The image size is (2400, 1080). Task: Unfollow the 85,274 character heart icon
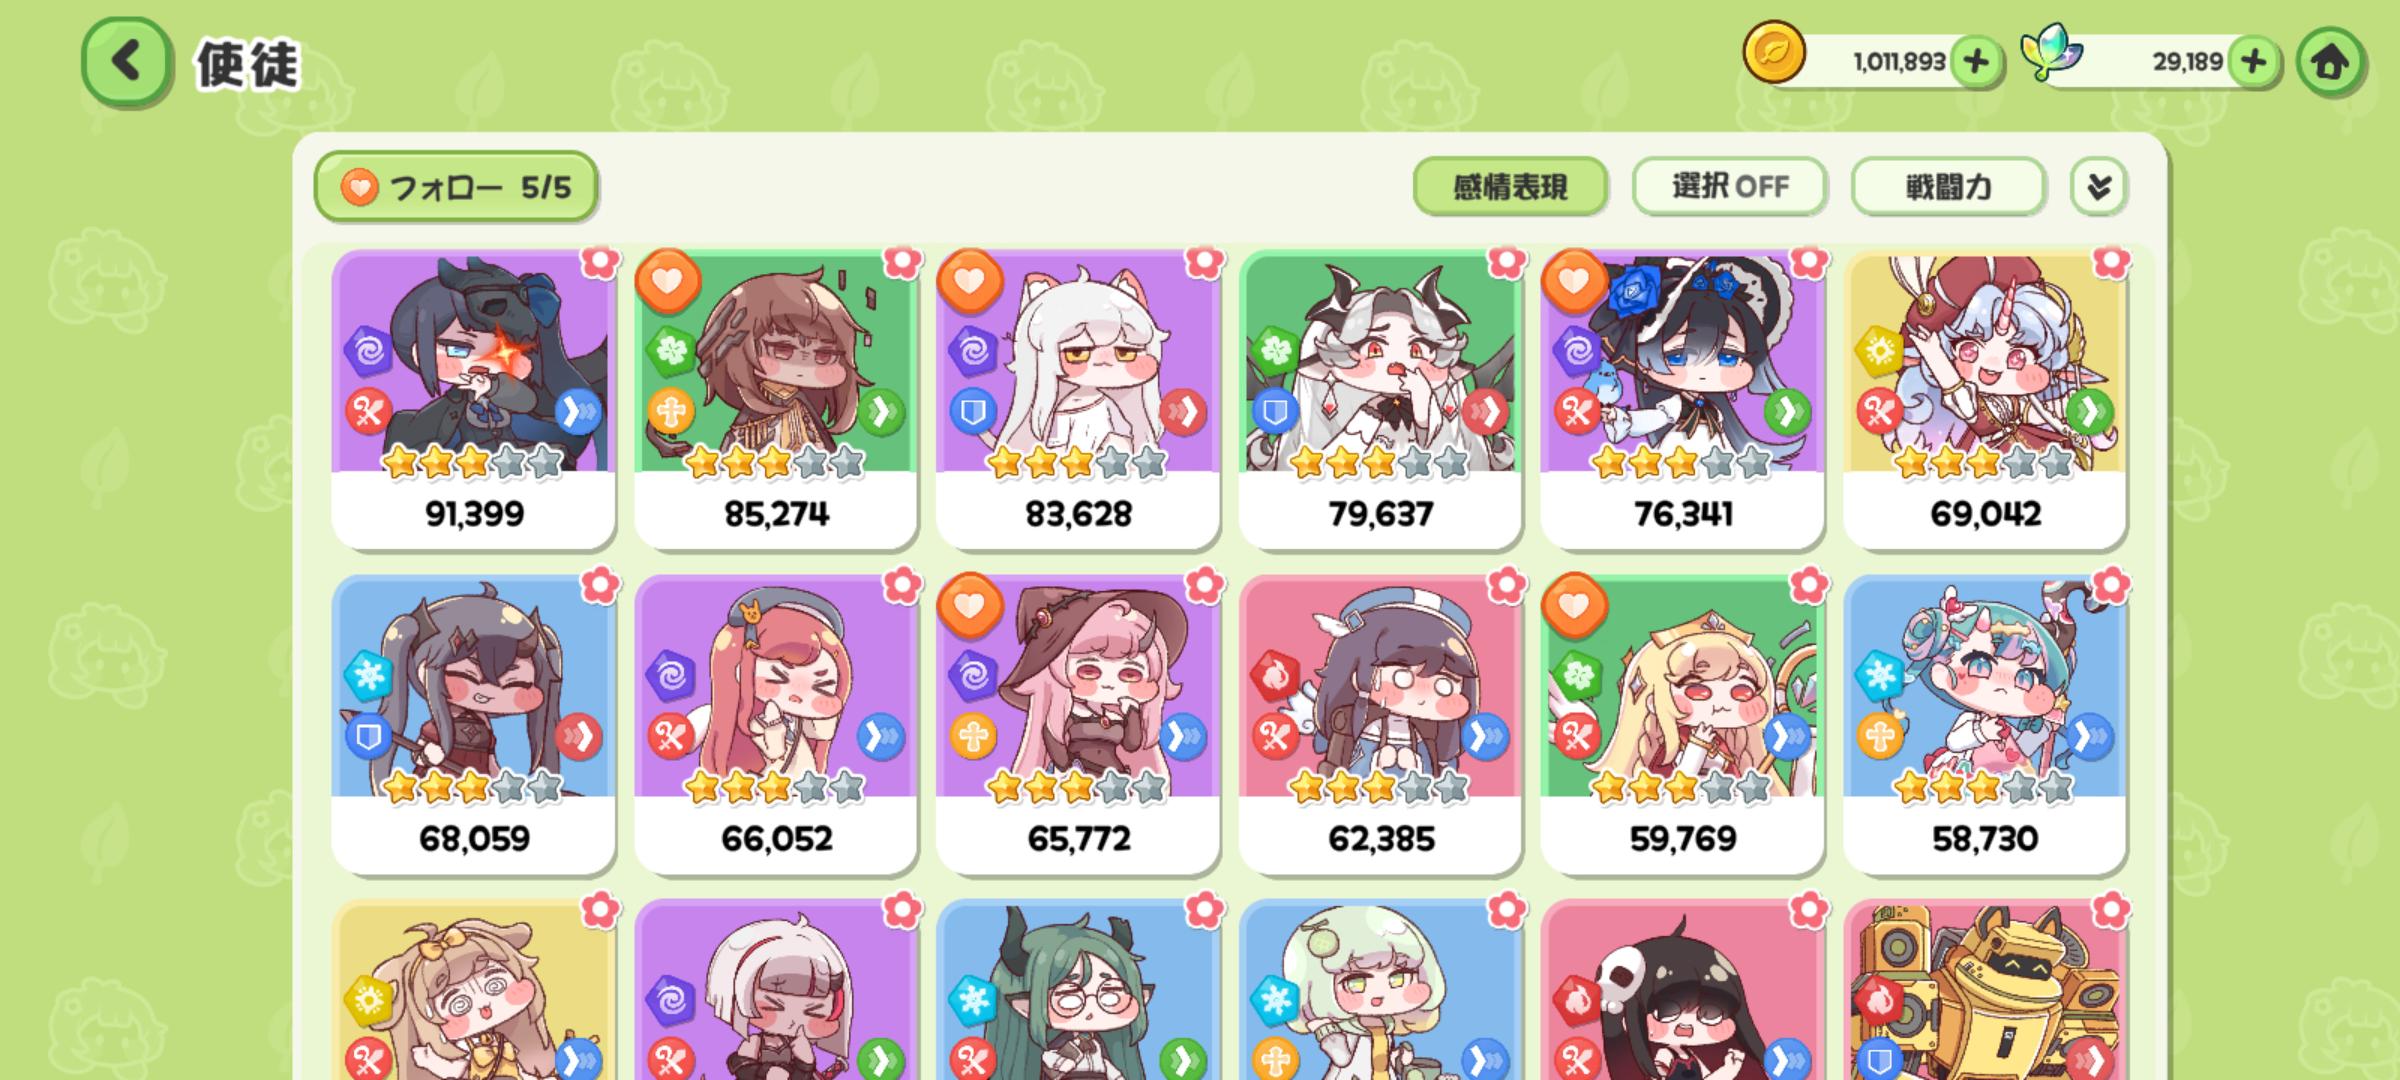coord(669,282)
